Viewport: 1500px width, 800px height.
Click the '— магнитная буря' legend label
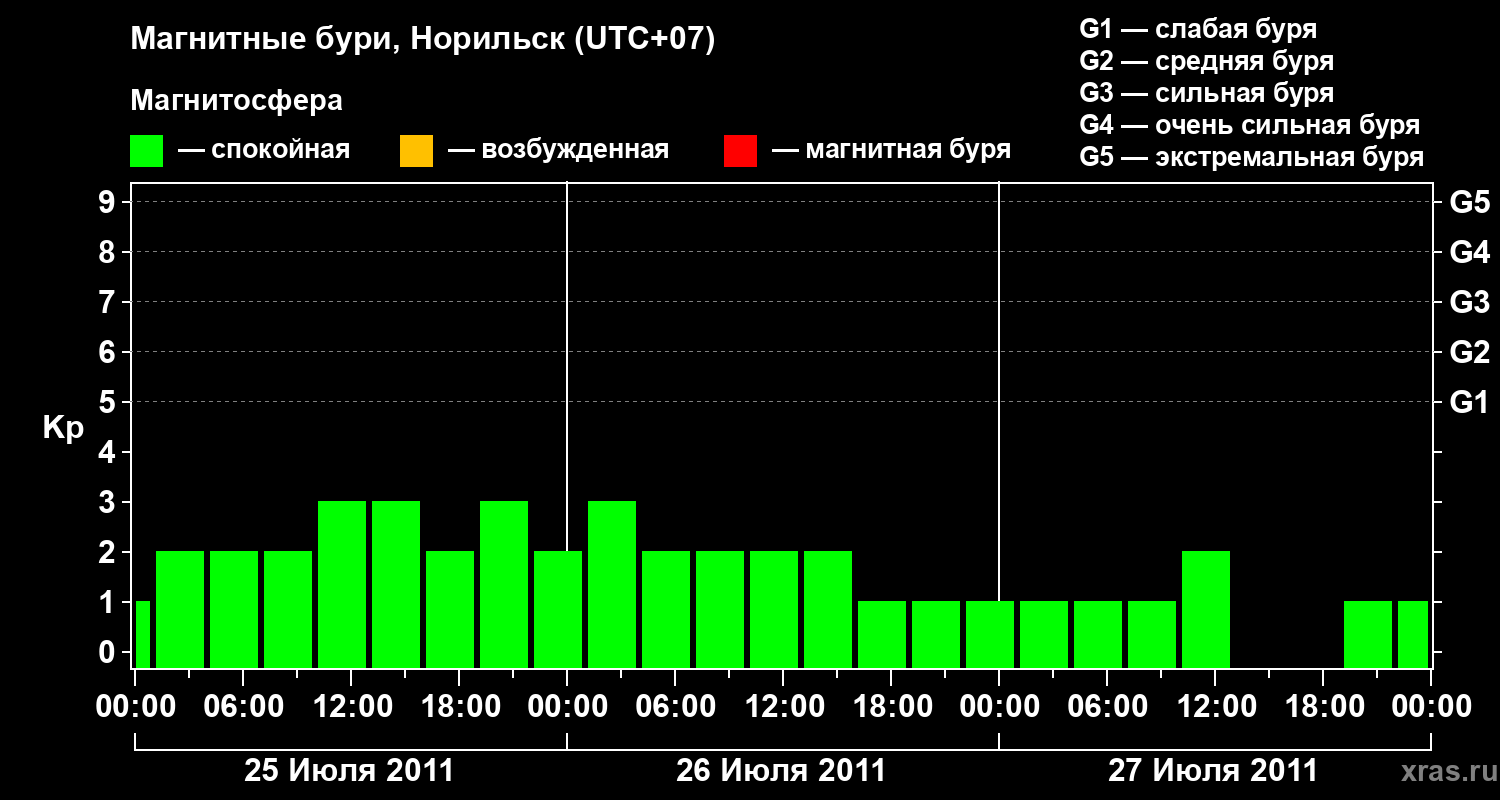tap(891, 150)
